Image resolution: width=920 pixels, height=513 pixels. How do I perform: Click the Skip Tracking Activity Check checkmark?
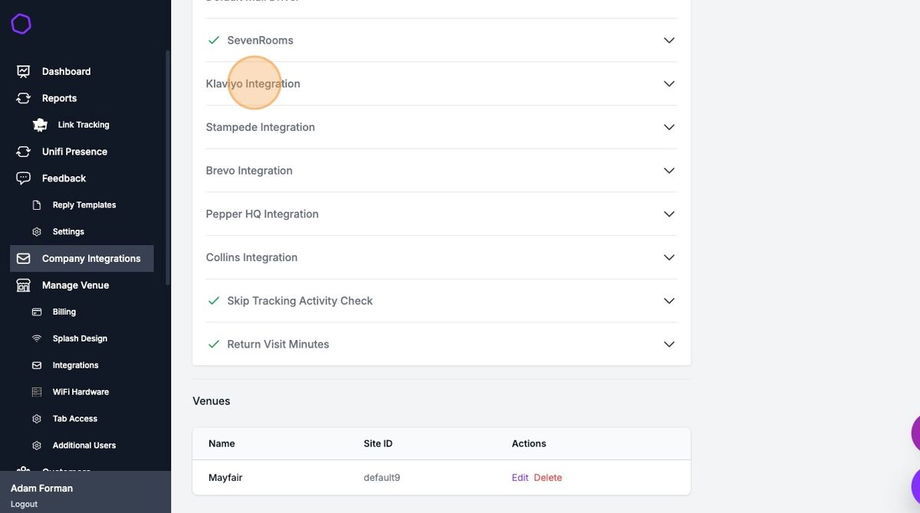click(x=213, y=301)
